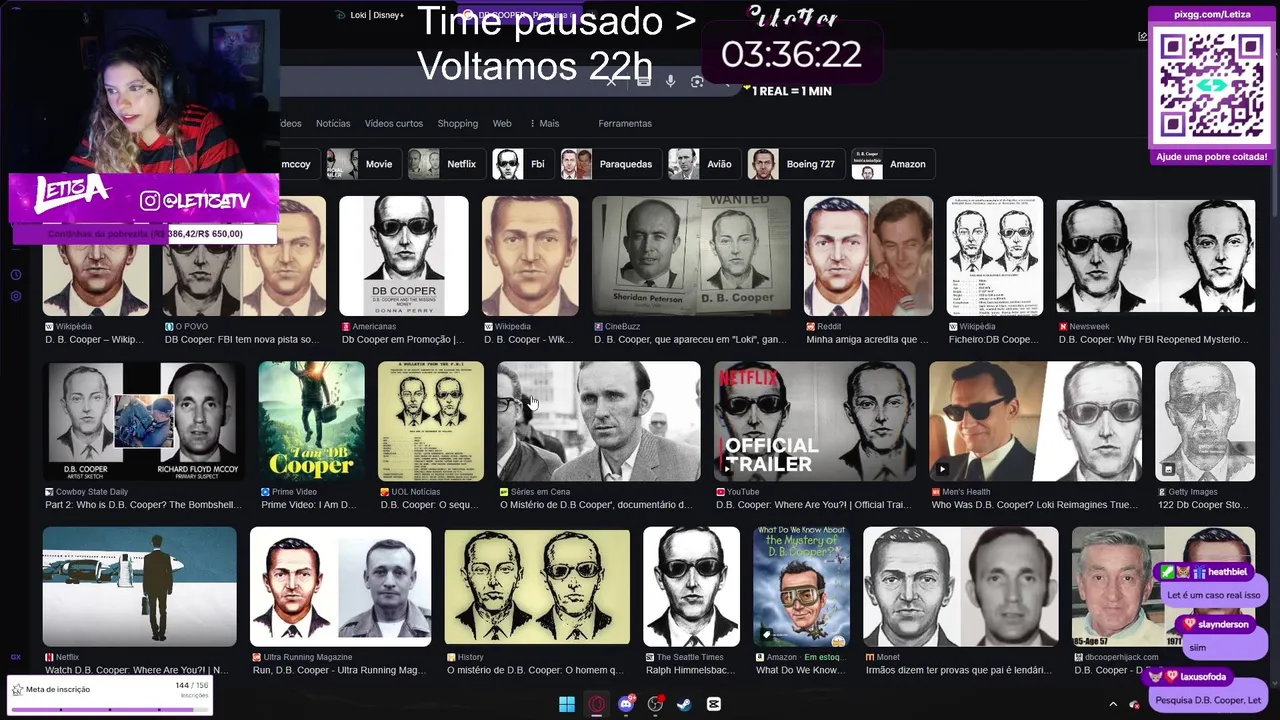The width and height of the screenshot is (1280, 720).
Task: Click 'Part 2: Who is D.B. Cooper? The Bombshell...' link
Action: coord(143,505)
